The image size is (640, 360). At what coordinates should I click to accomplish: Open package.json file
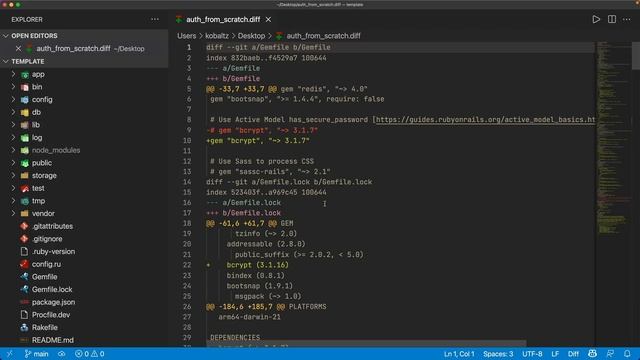tap(53, 302)
